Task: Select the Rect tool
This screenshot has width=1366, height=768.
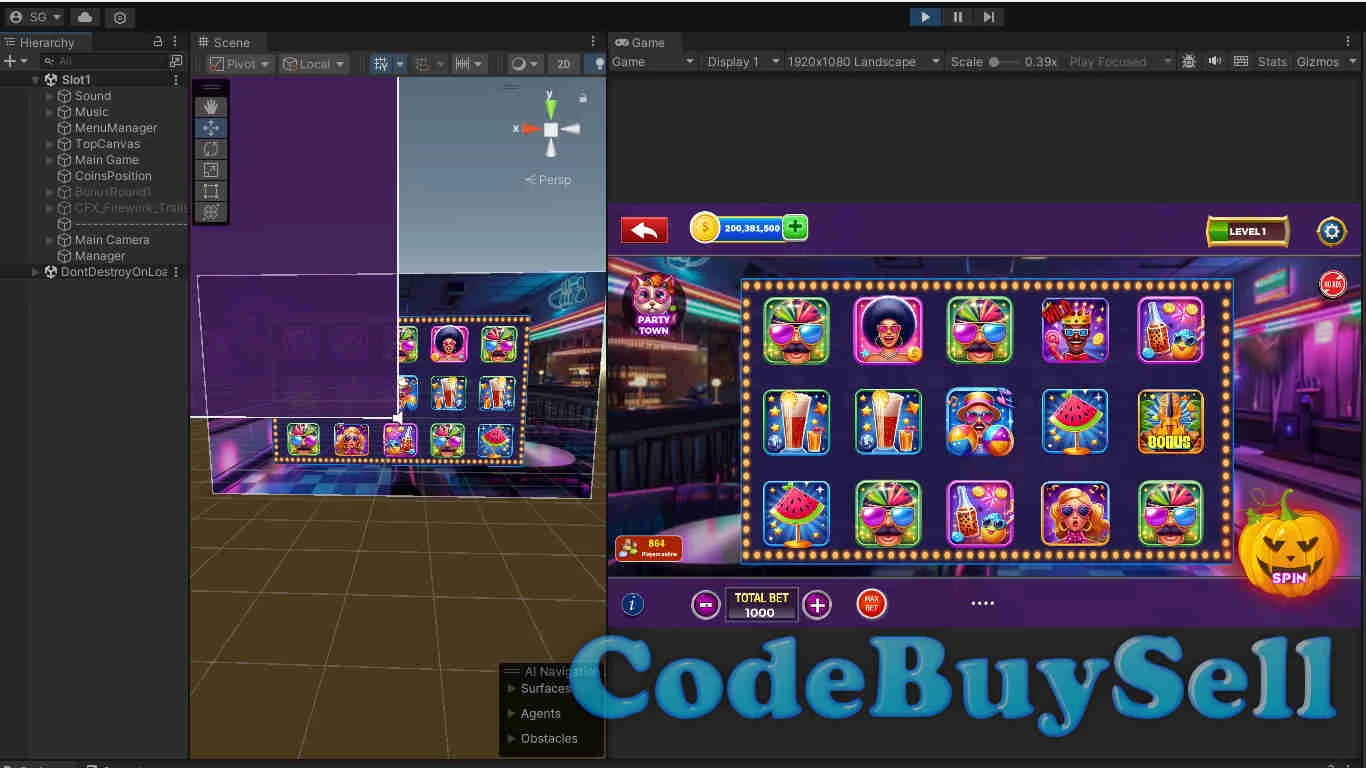Action: coord(211,191)
